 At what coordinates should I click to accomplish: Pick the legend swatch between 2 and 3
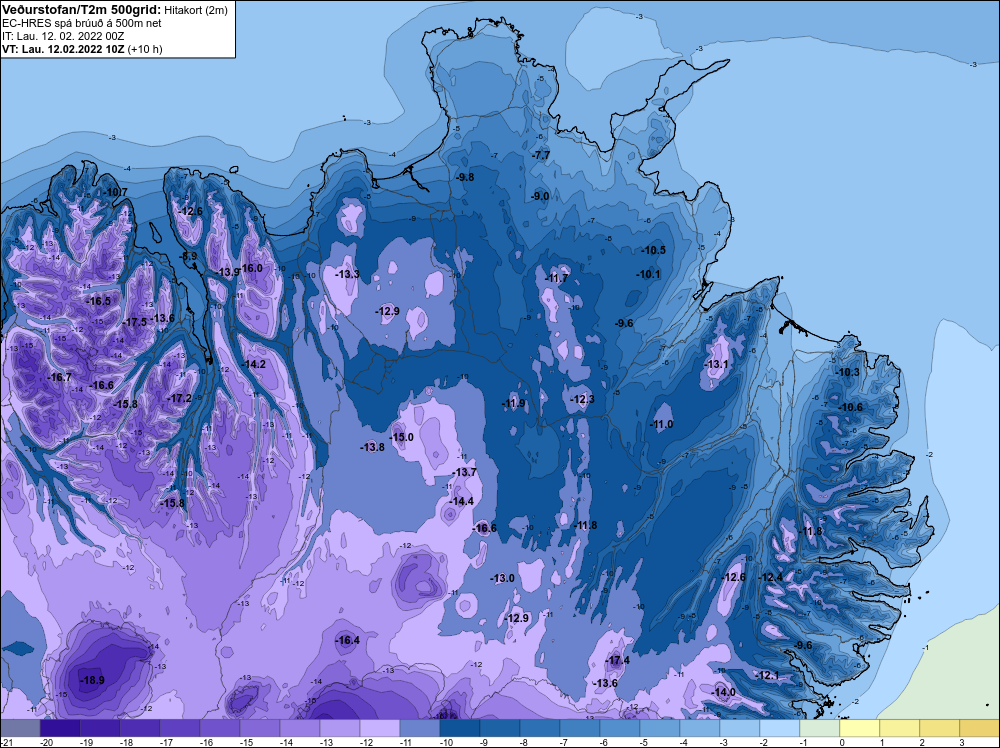tap(939, 728)
